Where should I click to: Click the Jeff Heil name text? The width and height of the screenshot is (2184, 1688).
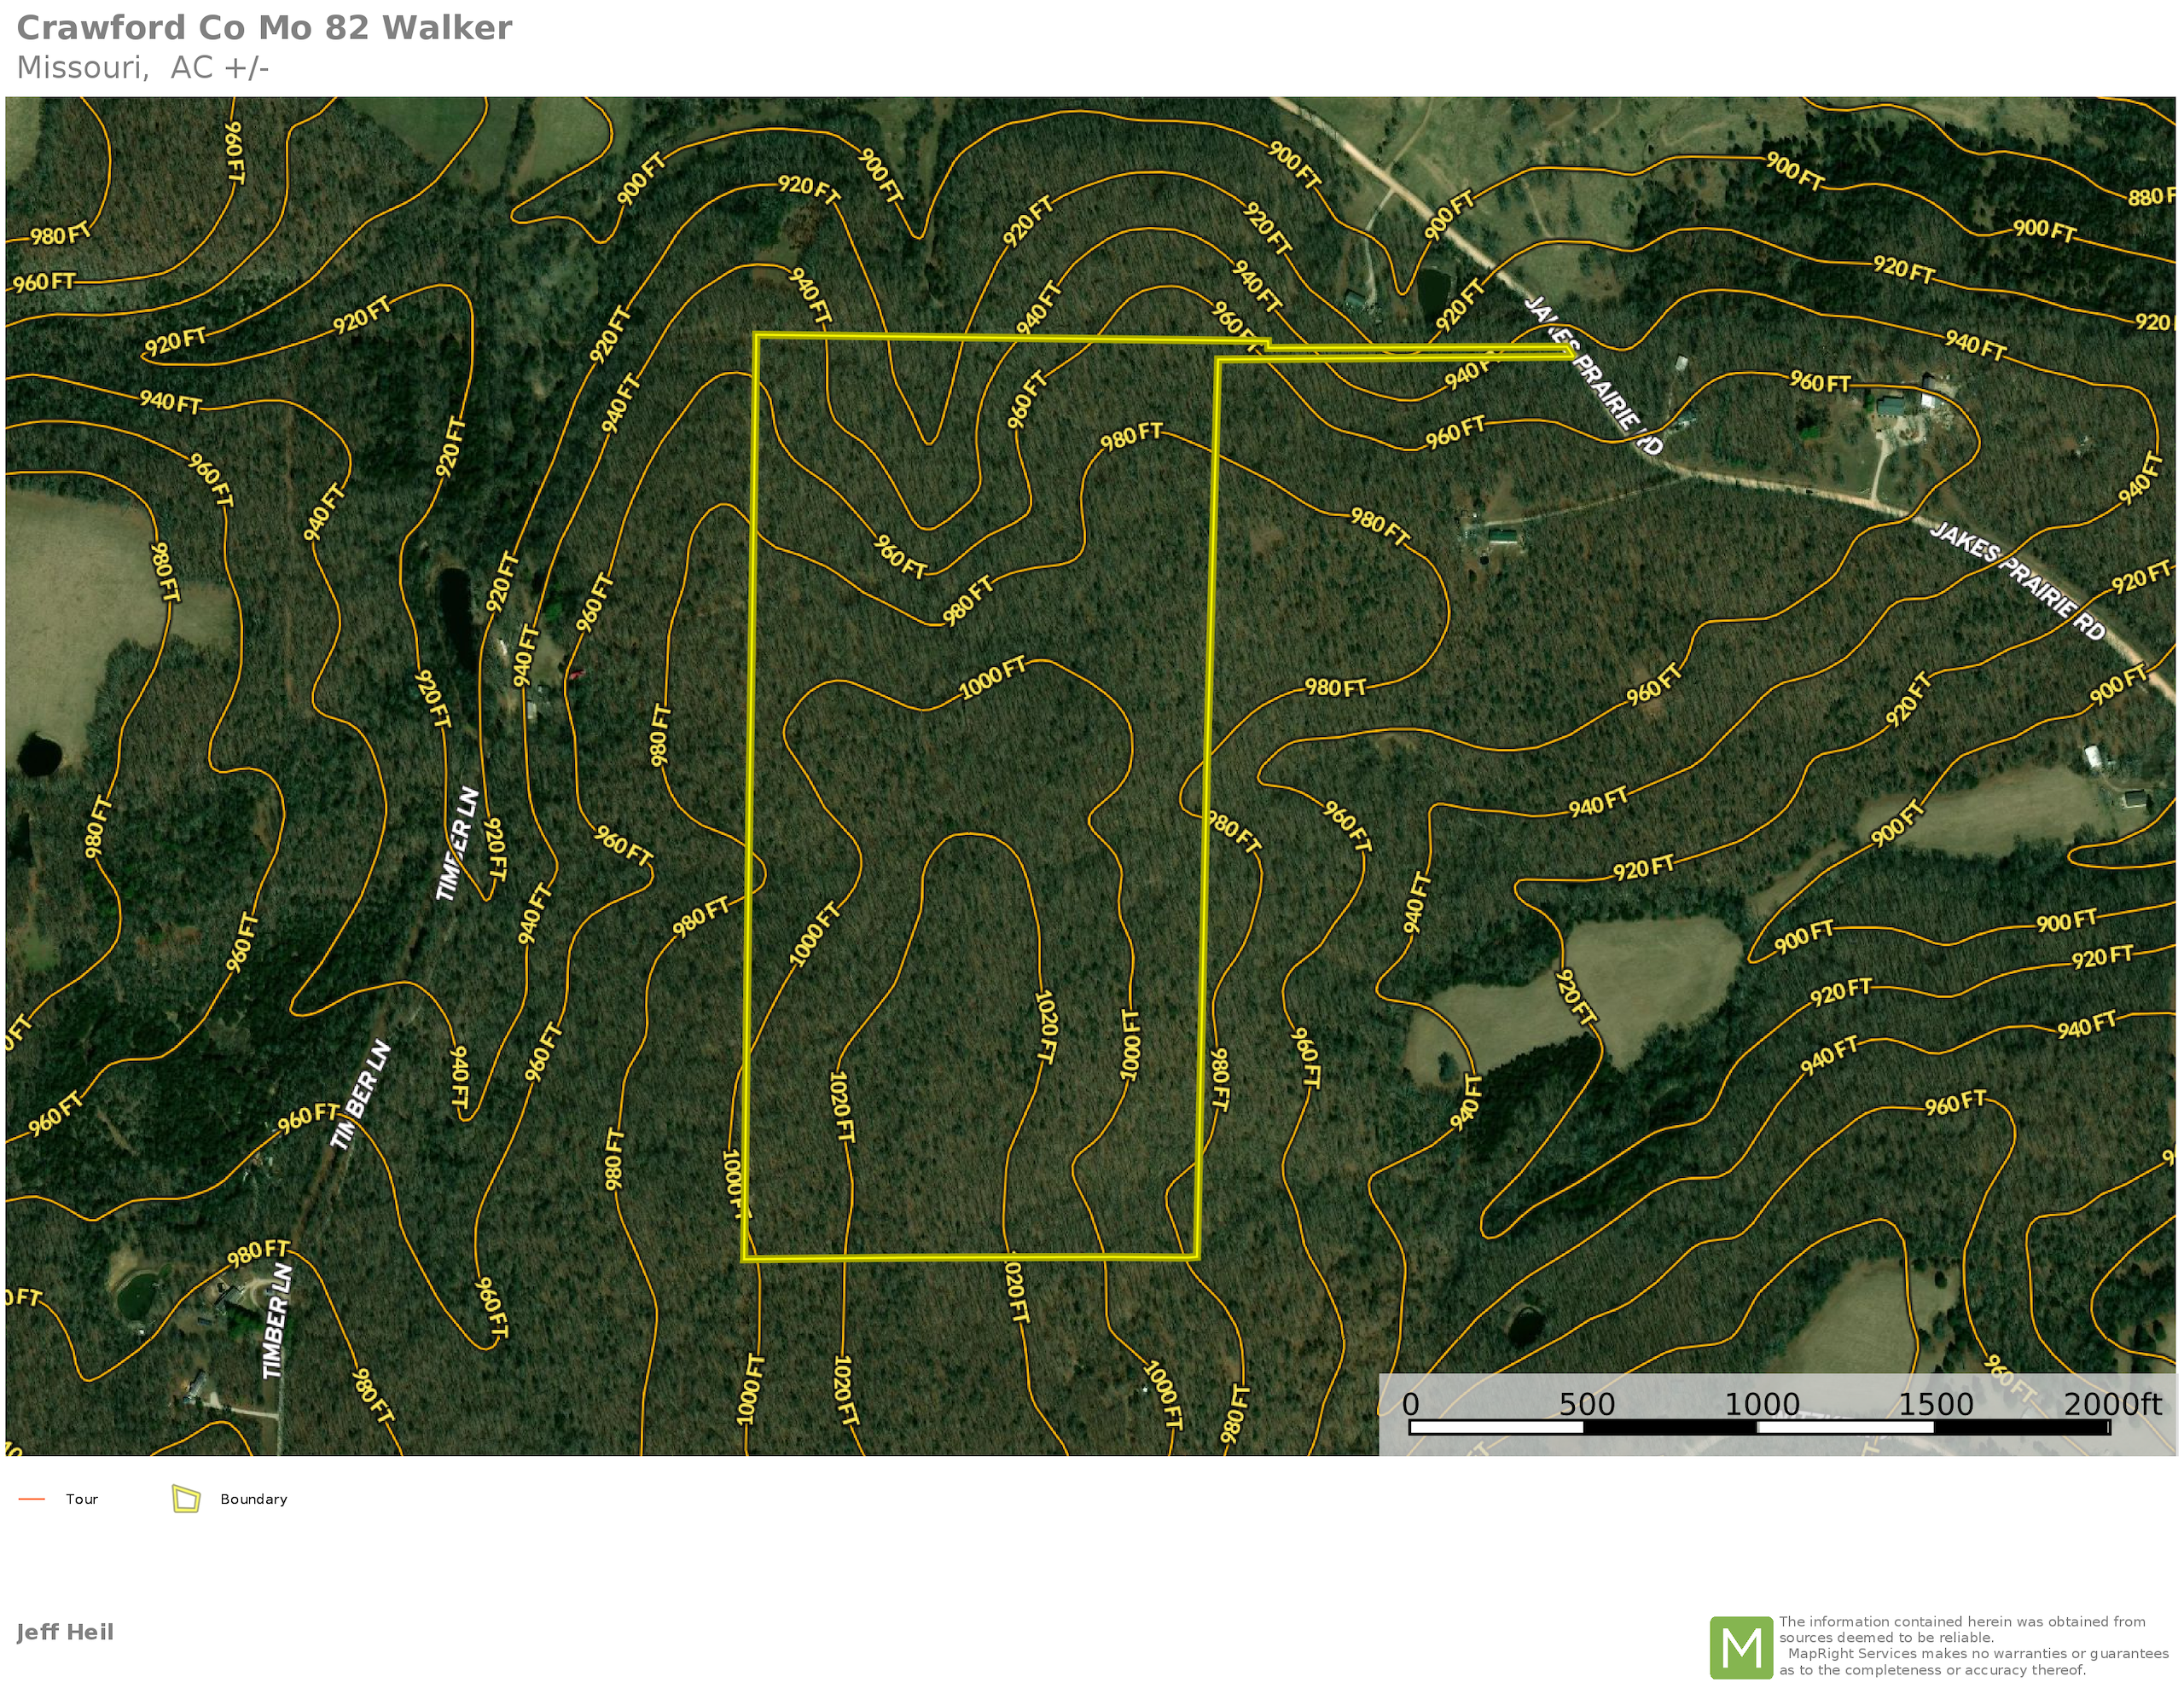click(65, 1632)
